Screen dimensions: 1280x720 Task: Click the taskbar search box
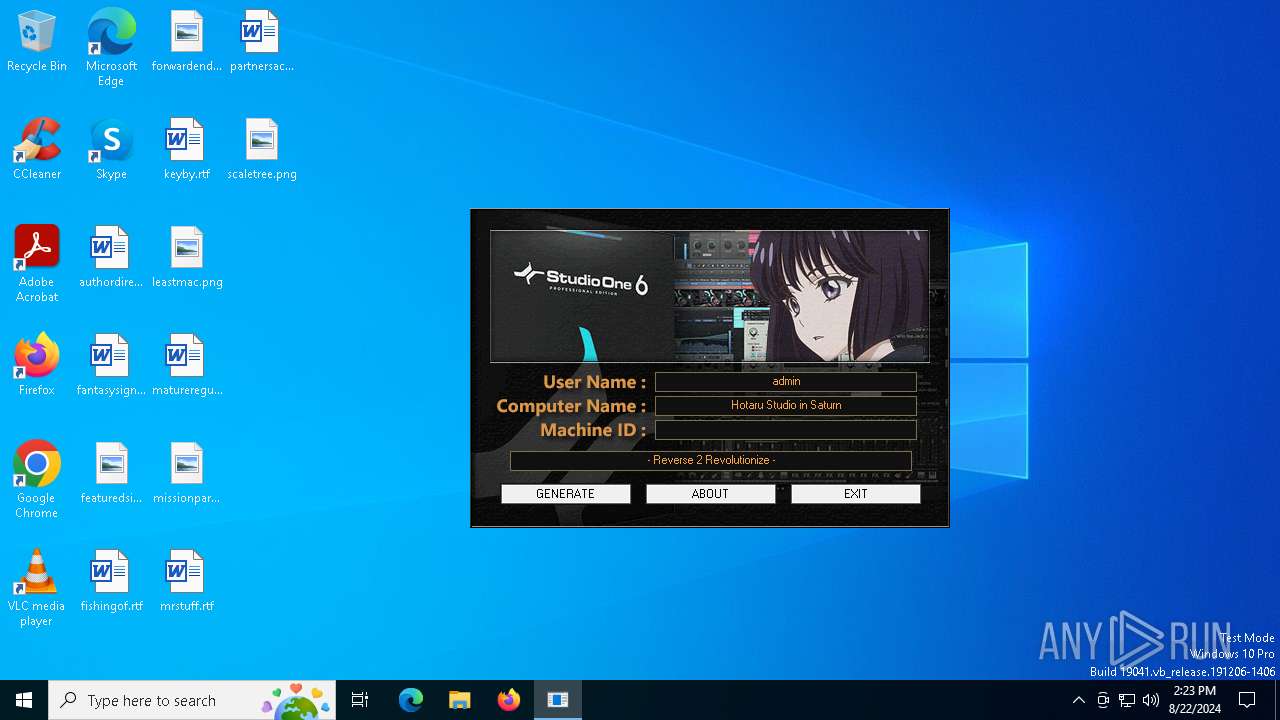[192, 700]
